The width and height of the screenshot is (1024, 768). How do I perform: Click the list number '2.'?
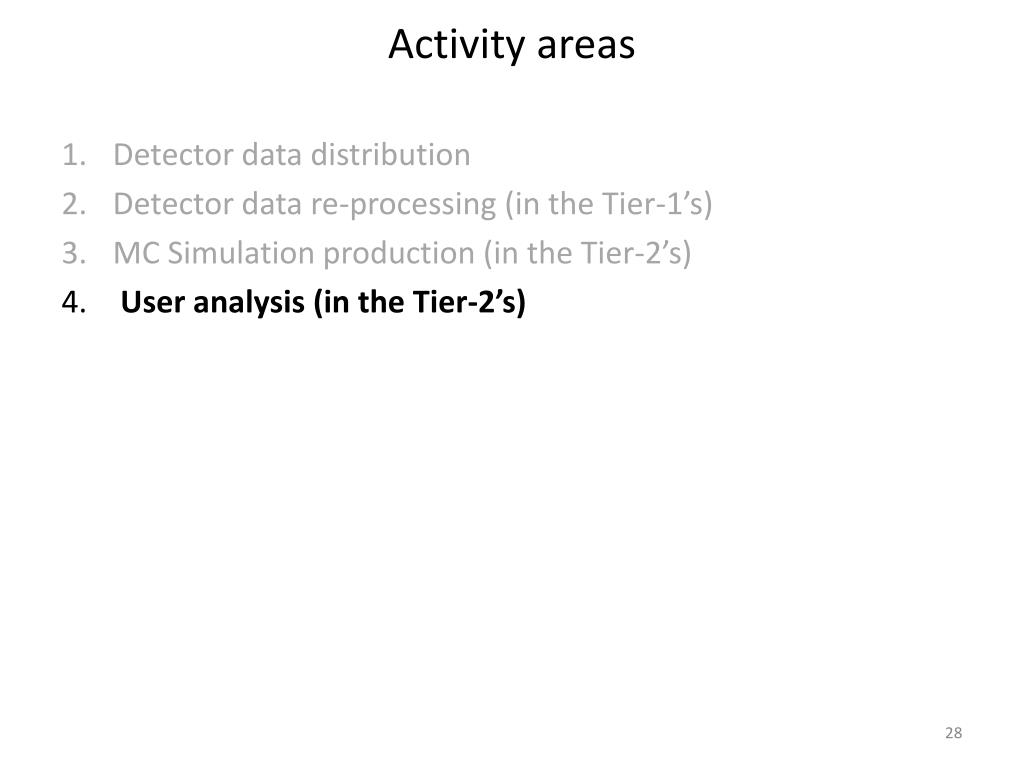tap(74, 204)
